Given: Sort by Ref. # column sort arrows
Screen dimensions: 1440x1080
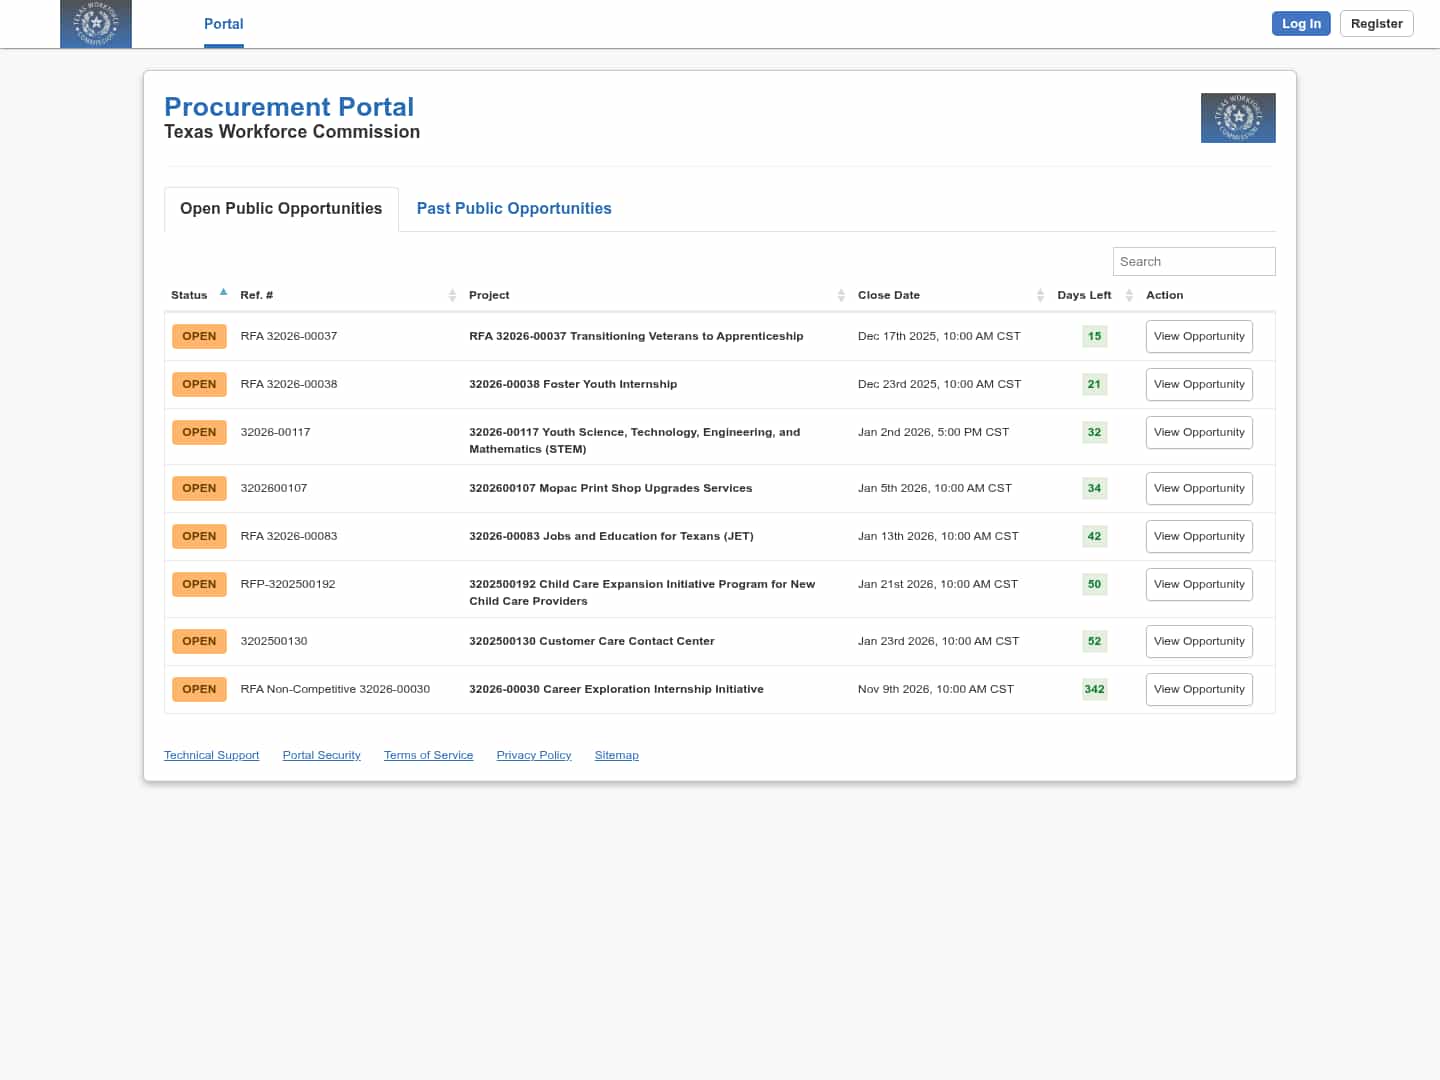Looking at the screenshot, I should click(x=452, y=295).
